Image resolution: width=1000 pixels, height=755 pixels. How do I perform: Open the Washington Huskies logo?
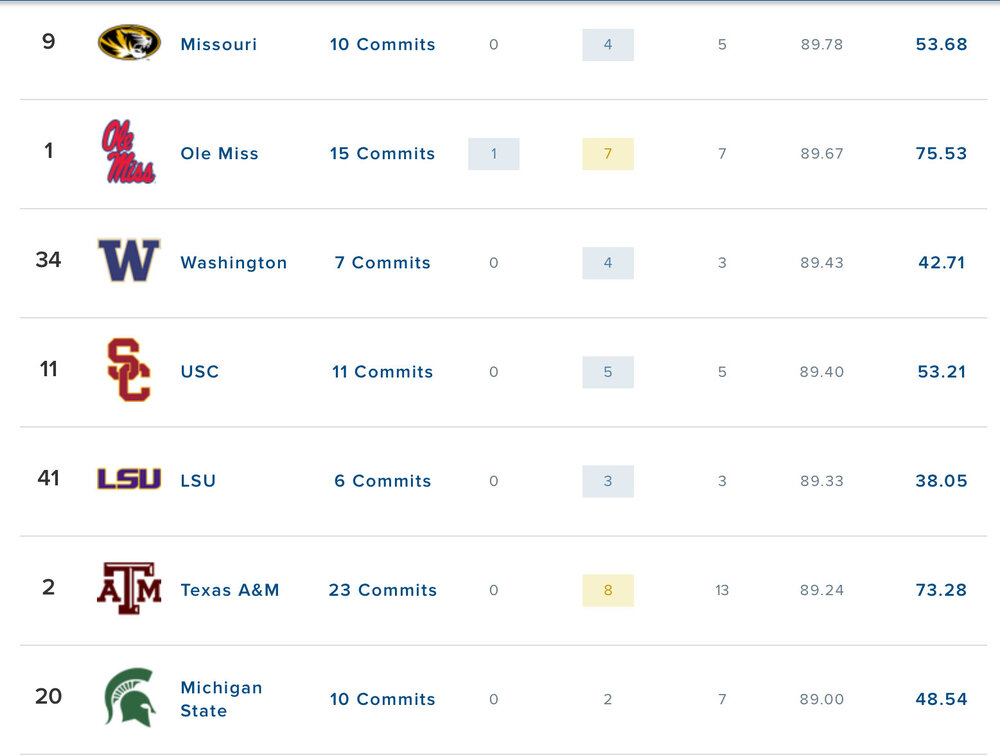129,261
